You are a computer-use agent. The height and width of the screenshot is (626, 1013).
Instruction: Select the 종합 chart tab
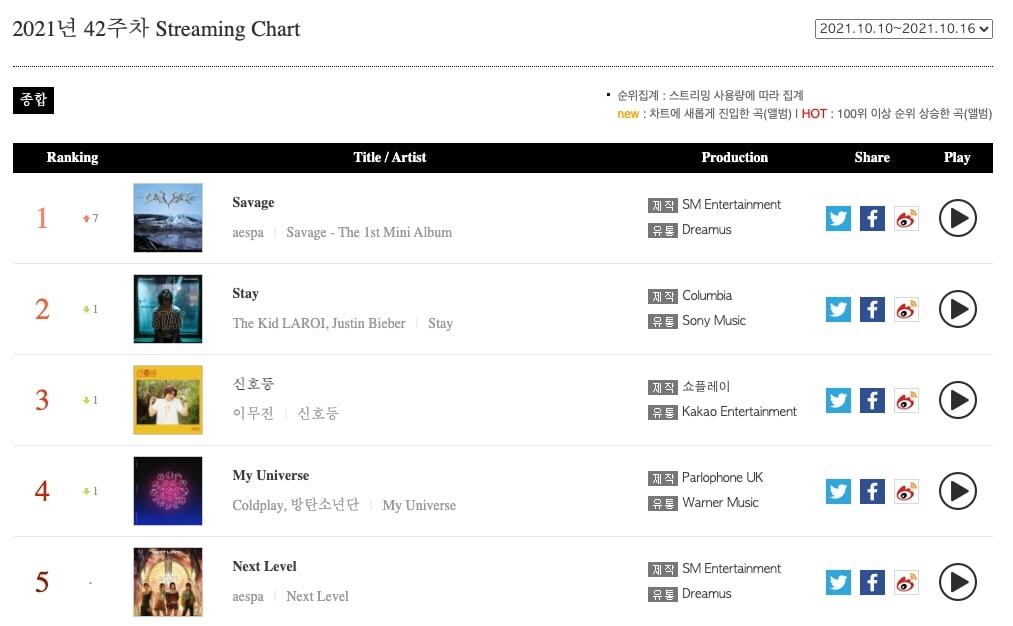pos(33,100)
